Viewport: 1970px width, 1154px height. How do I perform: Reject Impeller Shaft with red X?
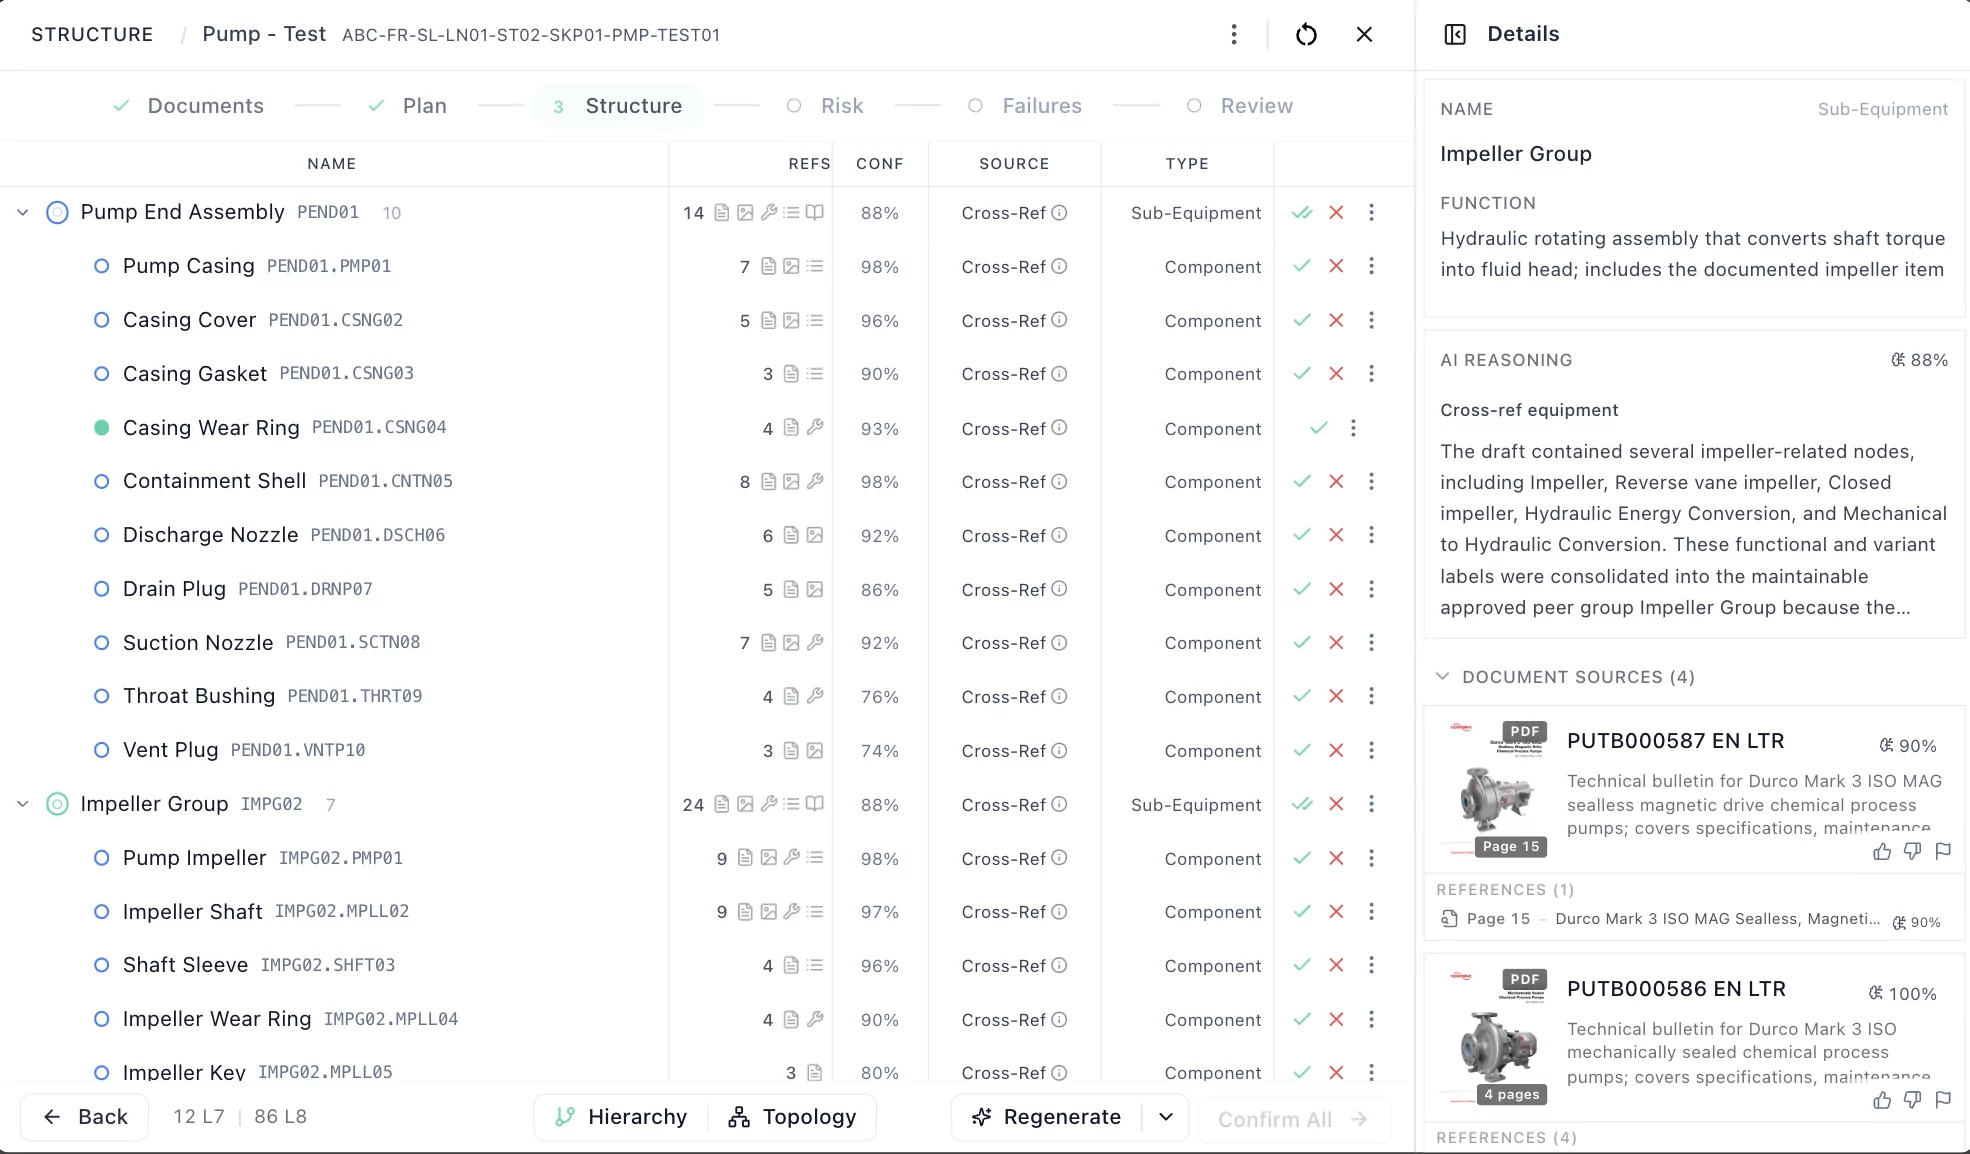click(x=1336, y=911)
